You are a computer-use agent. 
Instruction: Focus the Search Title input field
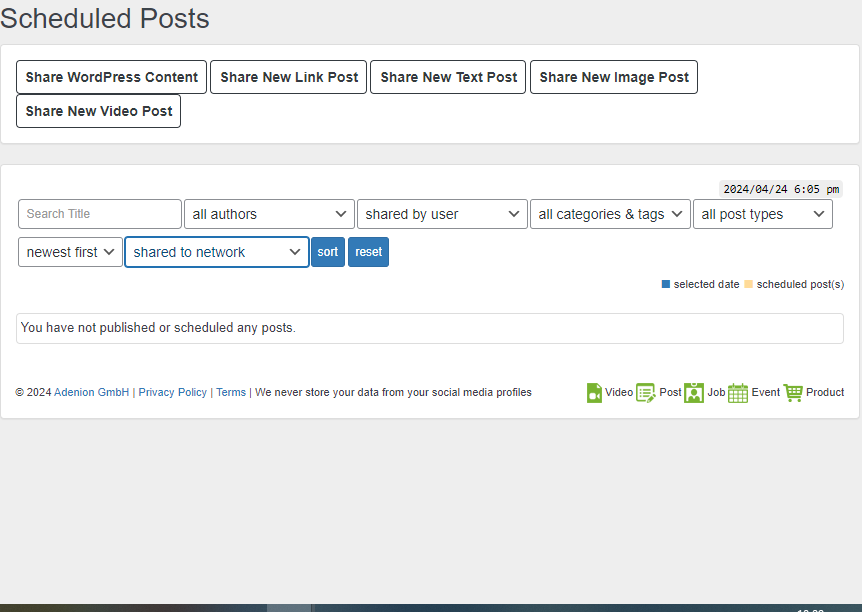(100, 214)
